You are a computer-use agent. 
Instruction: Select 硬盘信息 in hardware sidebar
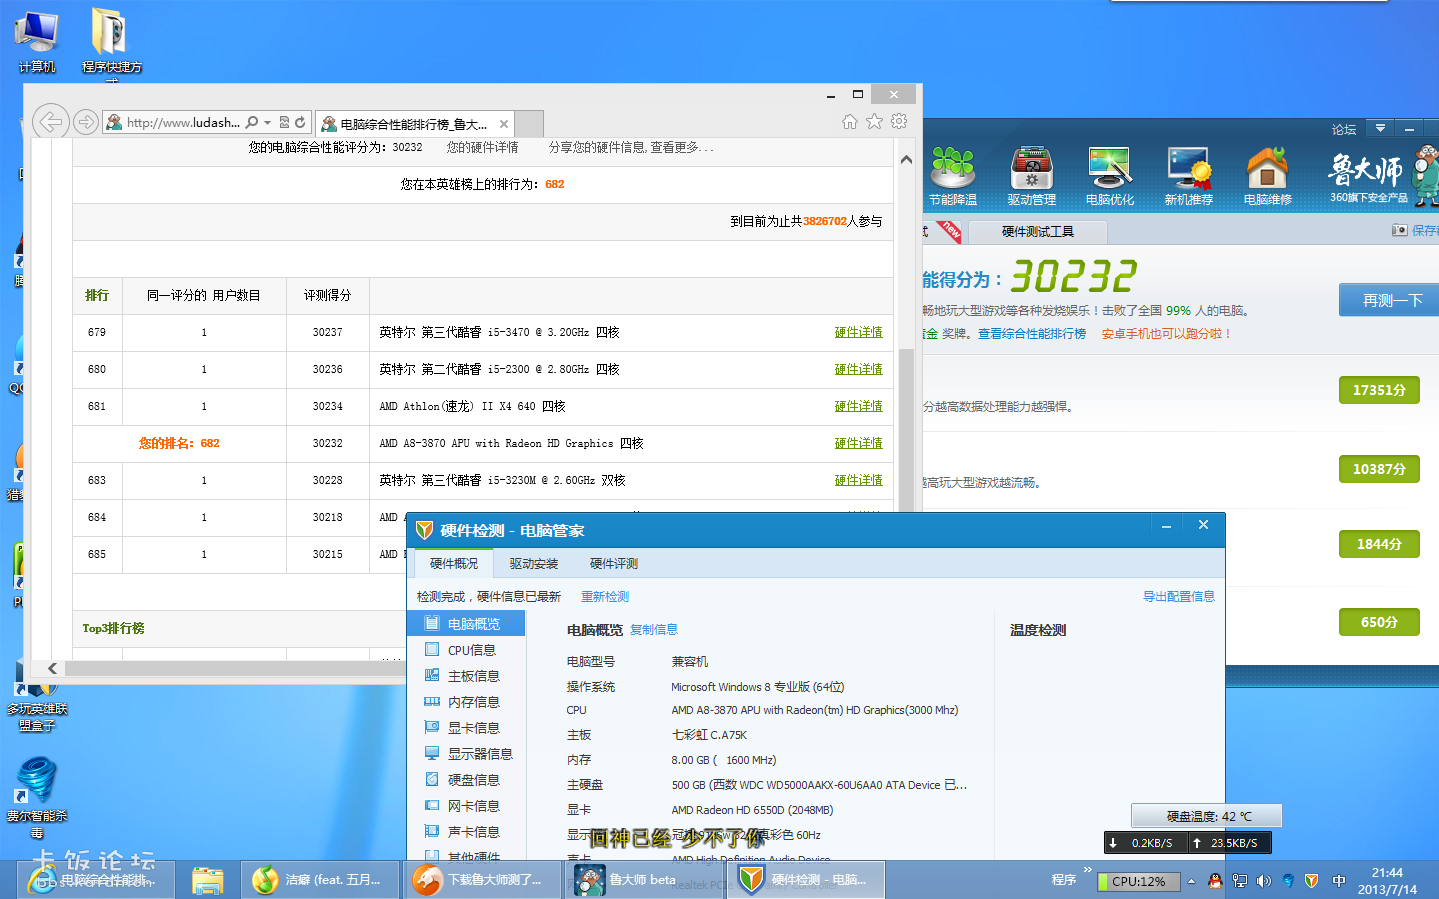[x=466, y=780]
